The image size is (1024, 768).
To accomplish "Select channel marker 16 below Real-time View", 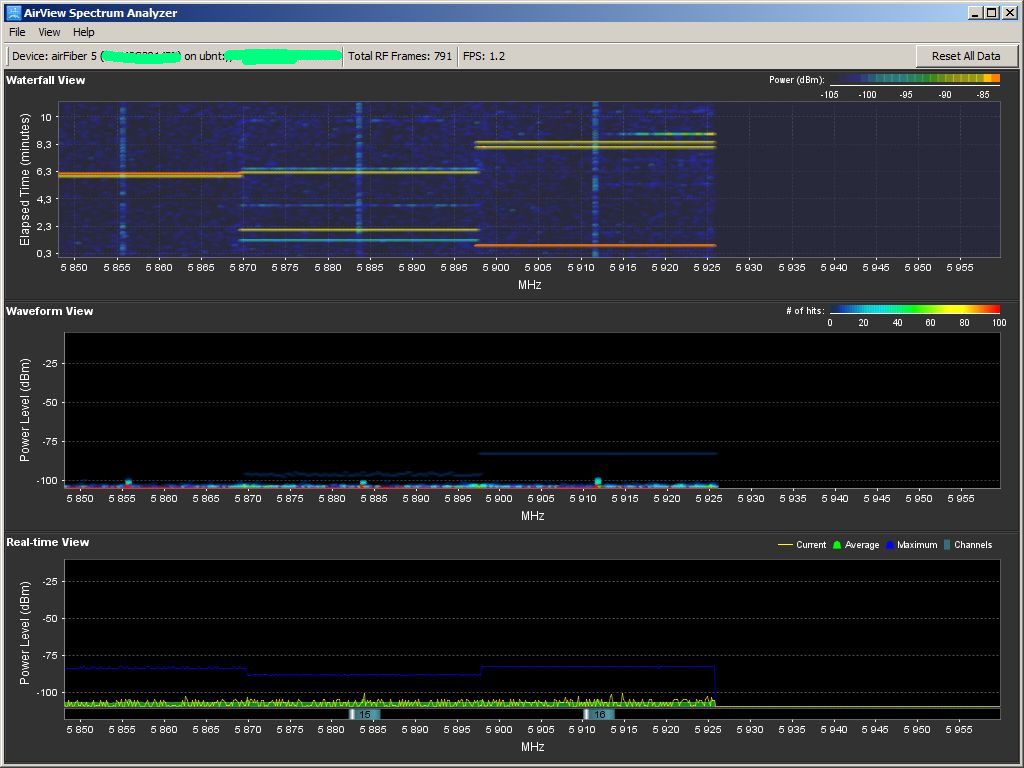I will pos(599,714).
